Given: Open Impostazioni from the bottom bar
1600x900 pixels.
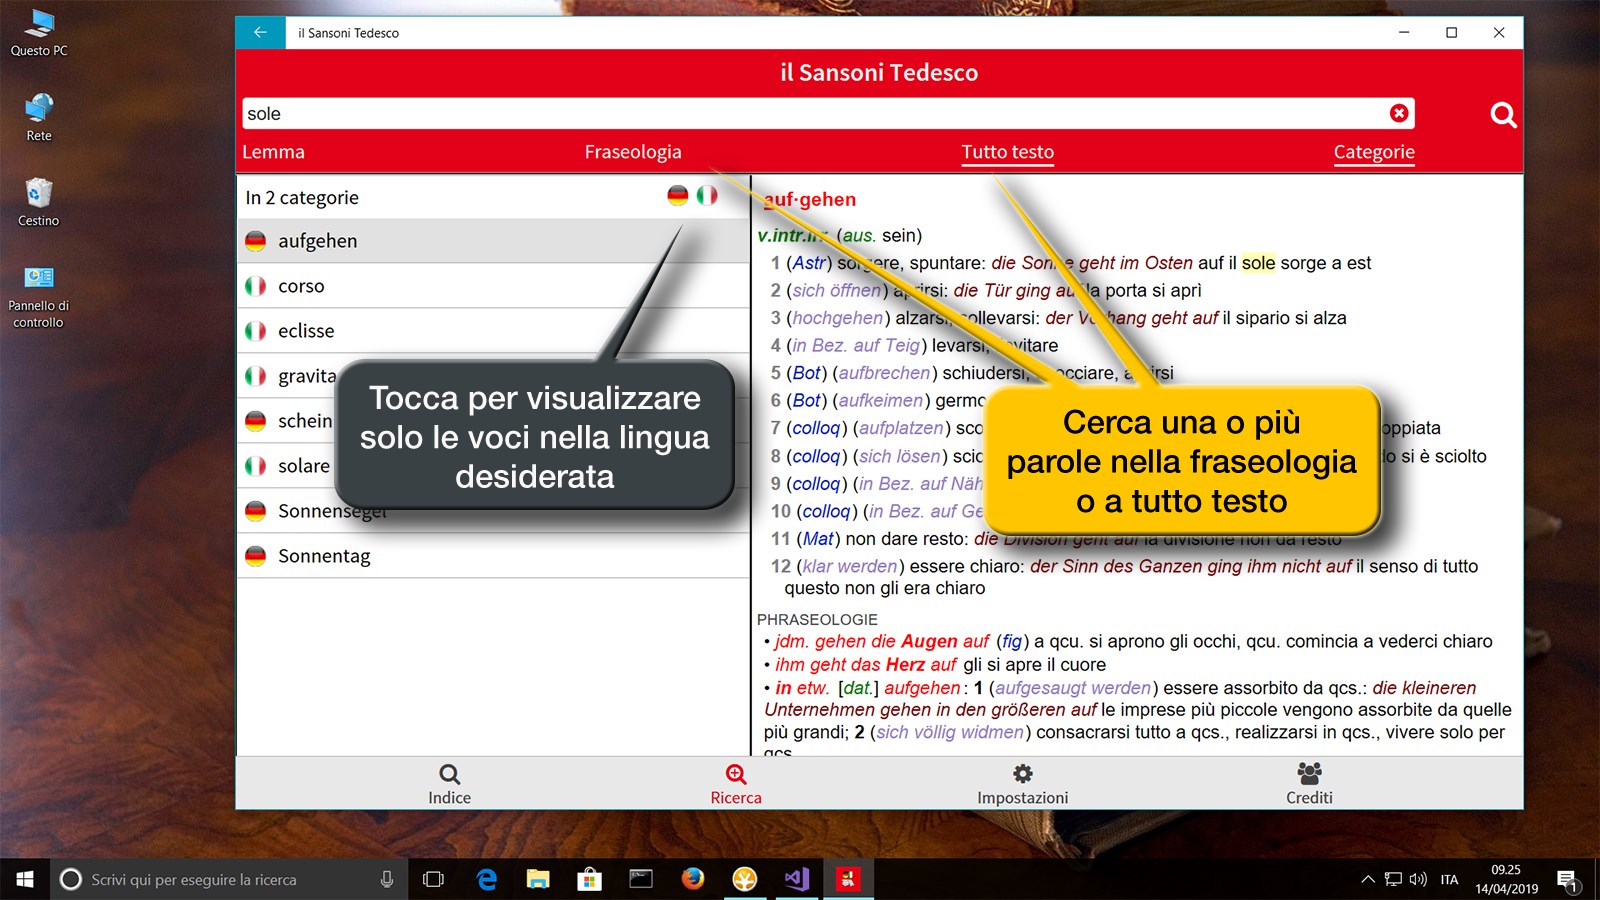Looking at the screenshot, I should tap(1023, 784).
